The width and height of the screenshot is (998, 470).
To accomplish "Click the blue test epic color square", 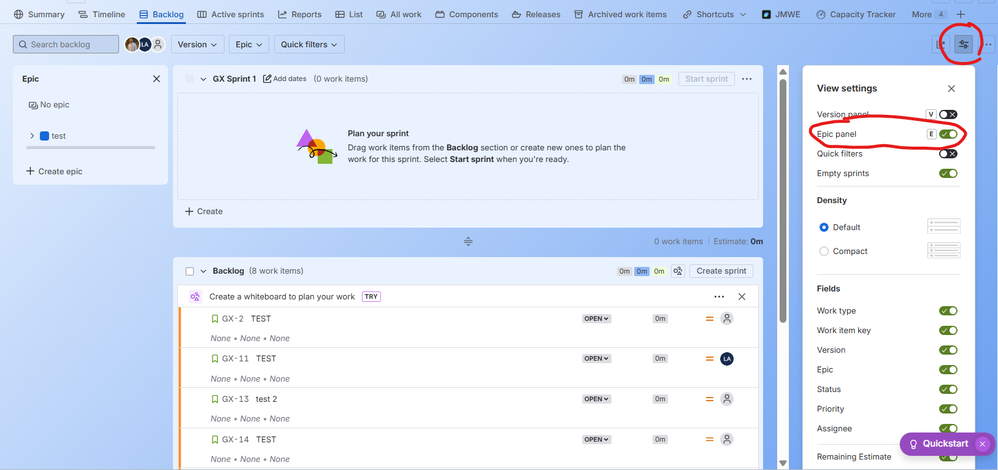I will click(x=45, y=136).
